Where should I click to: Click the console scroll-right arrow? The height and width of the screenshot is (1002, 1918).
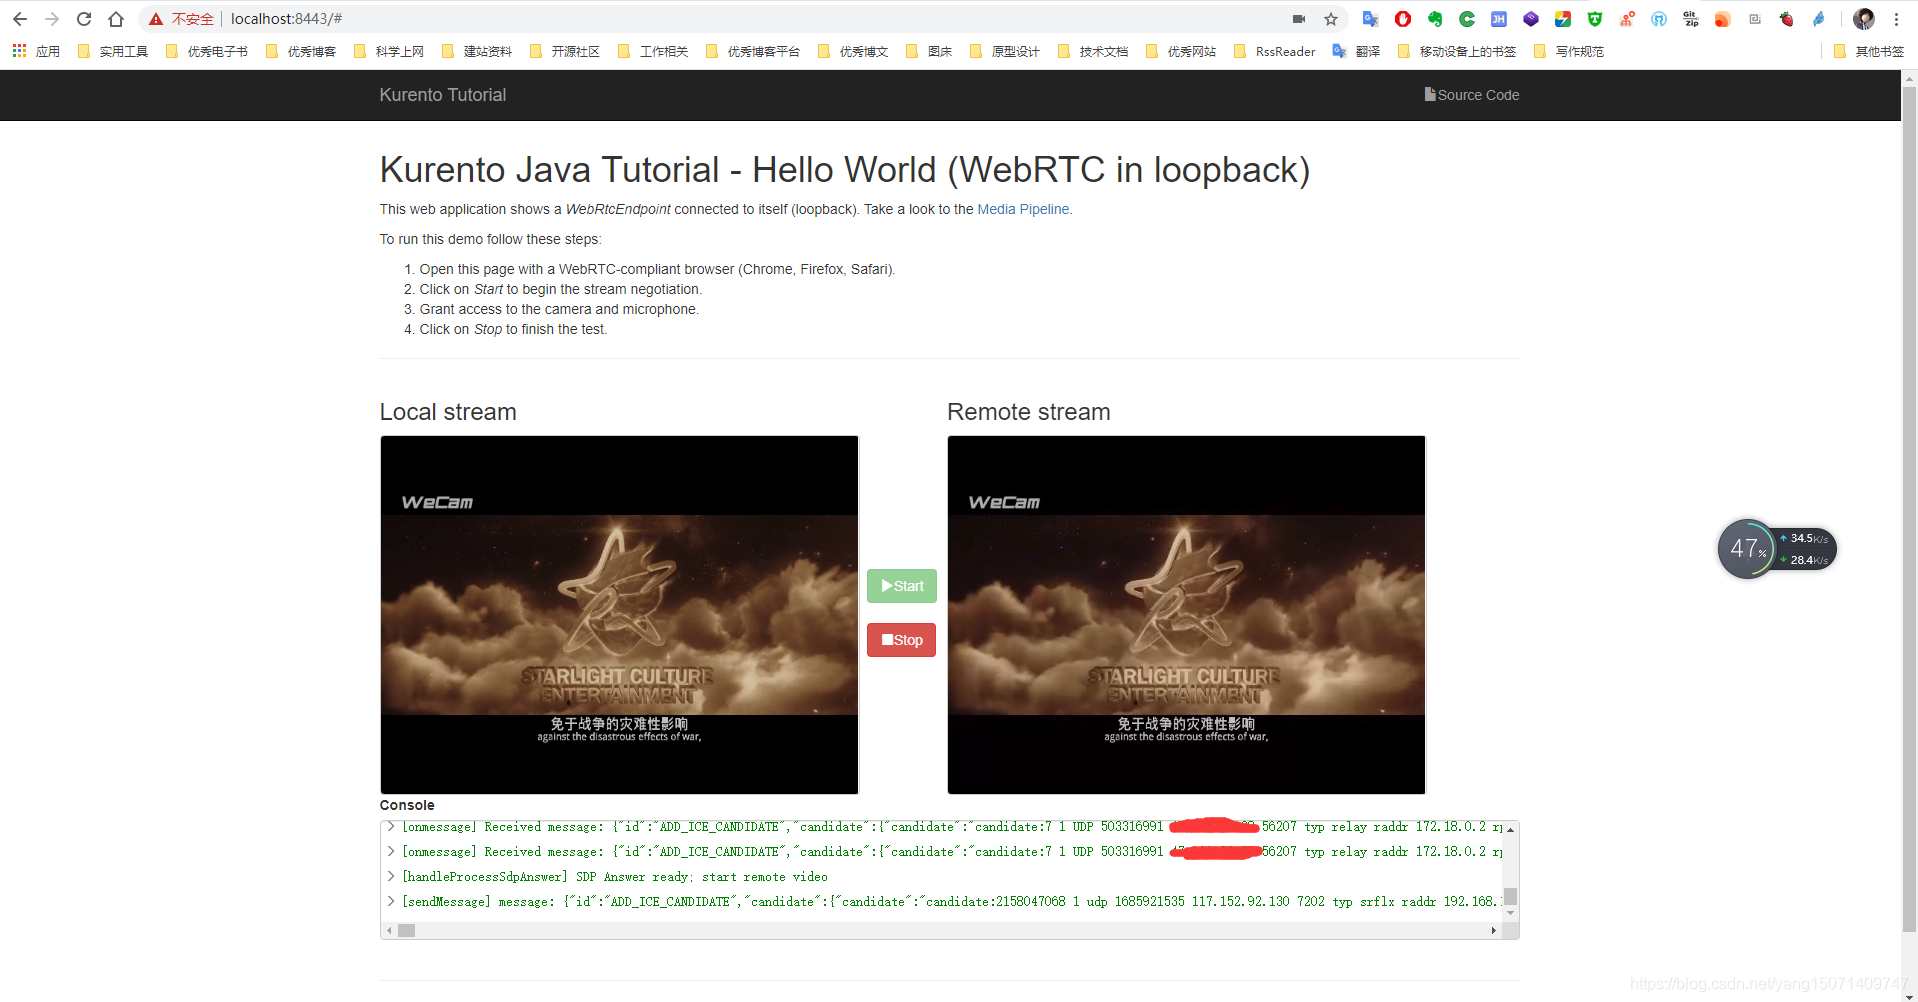coord(1494,930)
